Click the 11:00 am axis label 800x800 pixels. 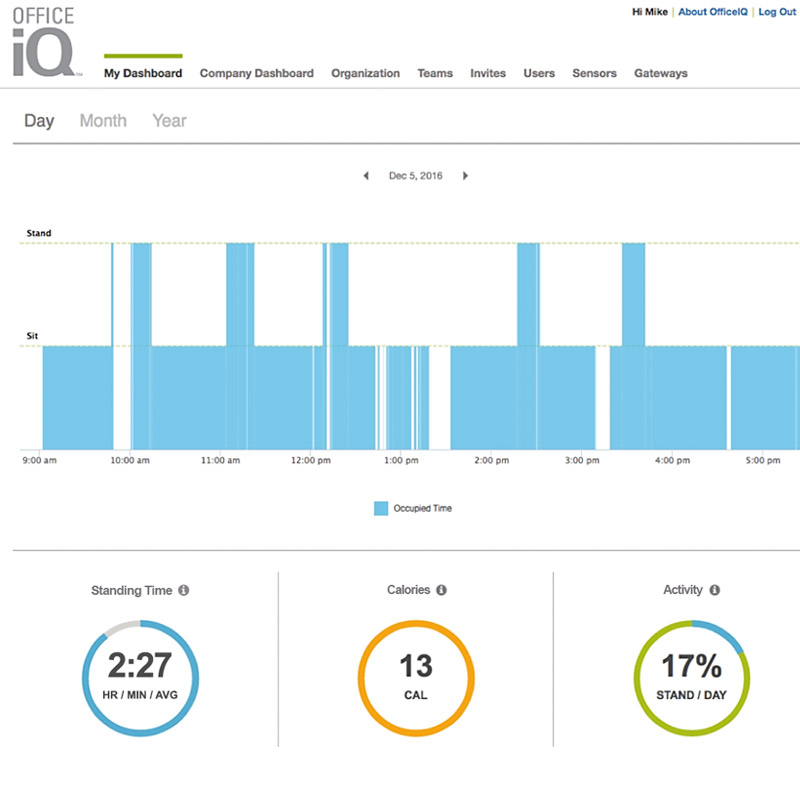click(220, 461)
